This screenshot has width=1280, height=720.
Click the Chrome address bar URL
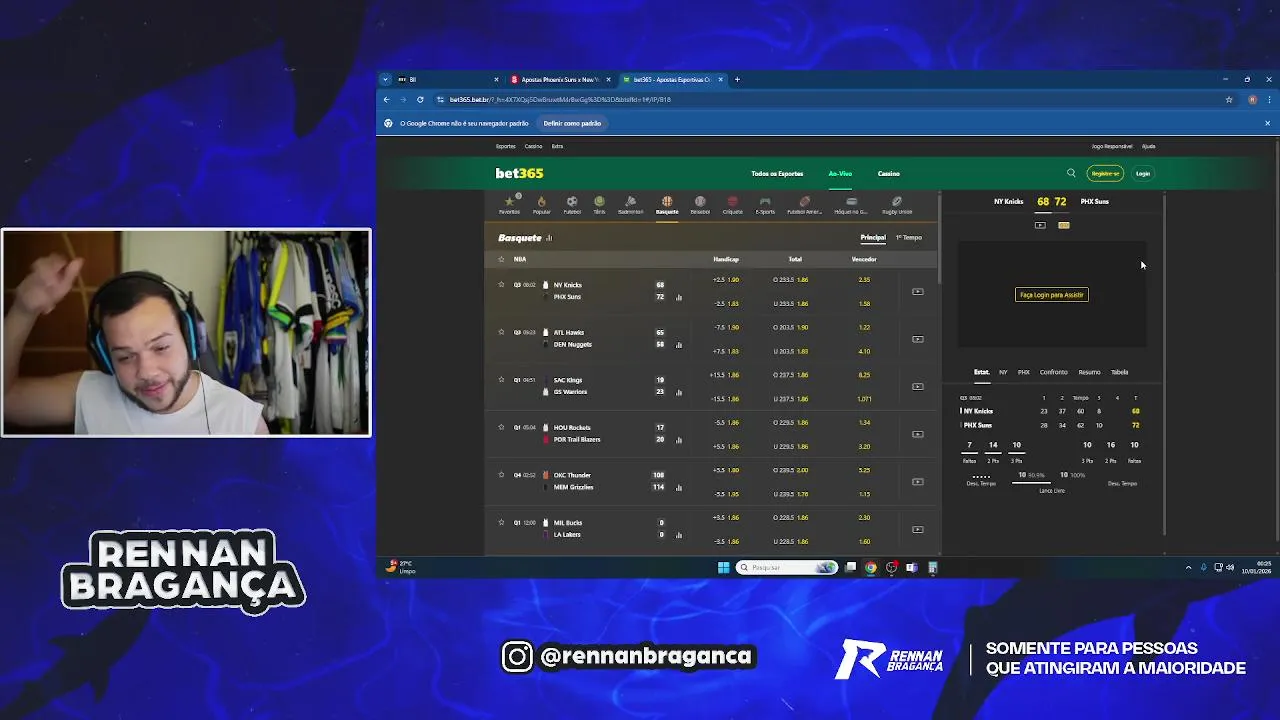tap(560, 99)
